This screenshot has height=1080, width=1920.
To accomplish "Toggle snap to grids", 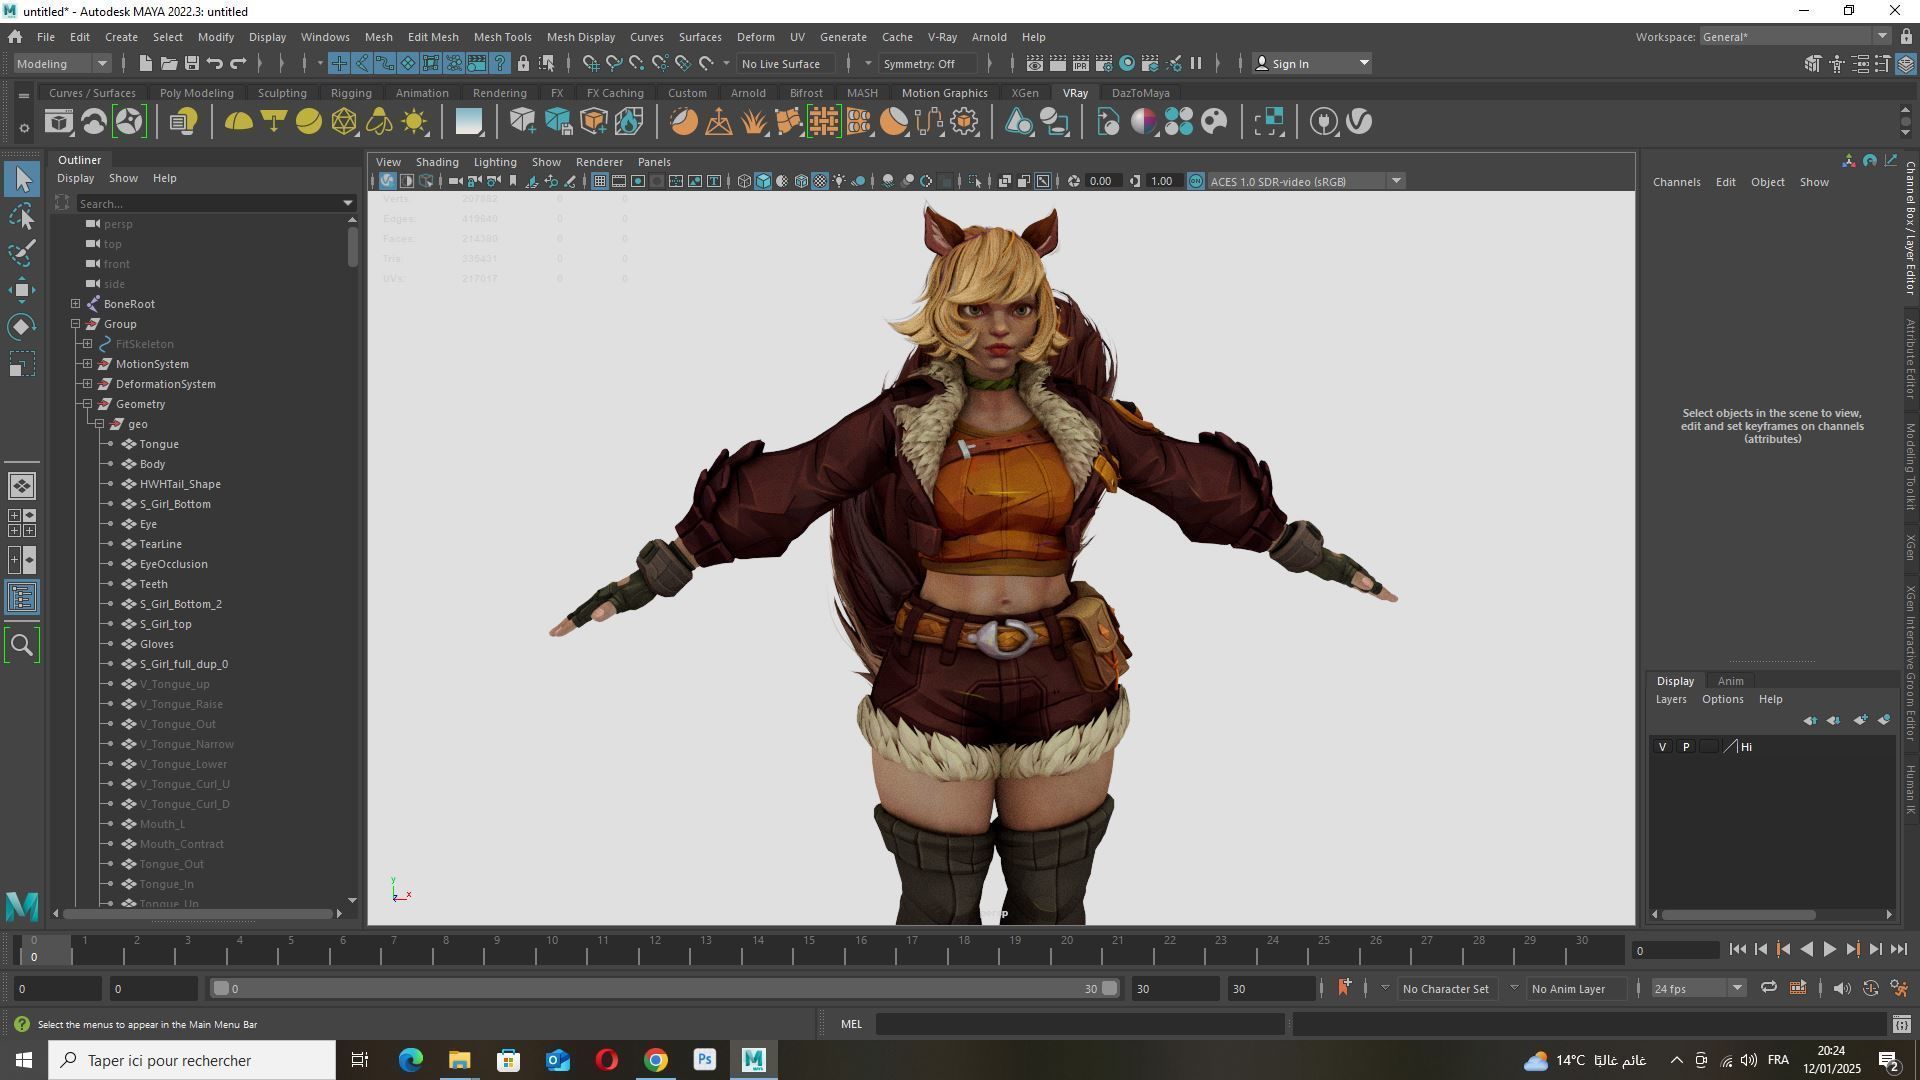I will (x=590, y=64).
